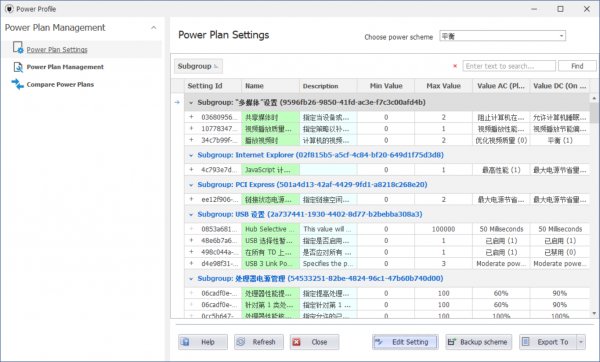Image resolution: width=600 pixels, height=362 pixels.
Task: Click the Find button
Action: tap(577, 66)
